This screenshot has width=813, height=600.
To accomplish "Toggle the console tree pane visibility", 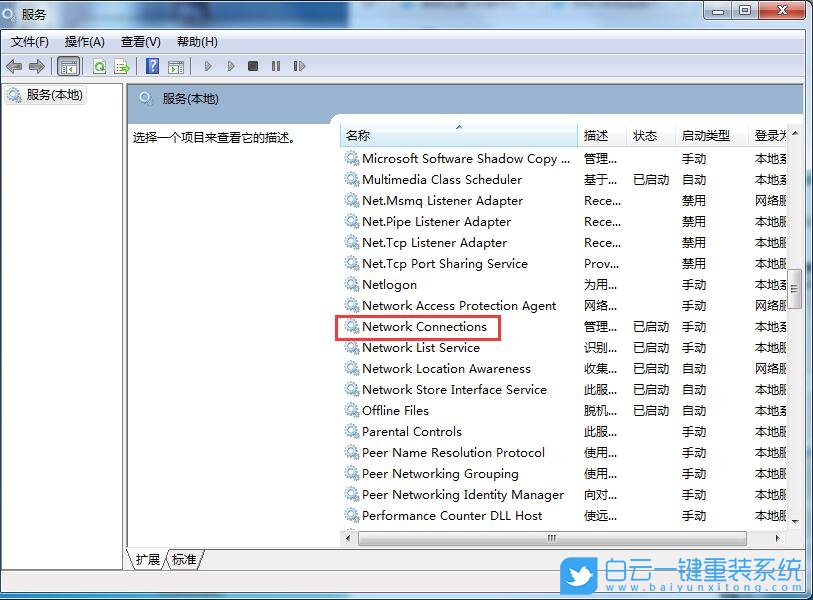I will click(68, 66).
